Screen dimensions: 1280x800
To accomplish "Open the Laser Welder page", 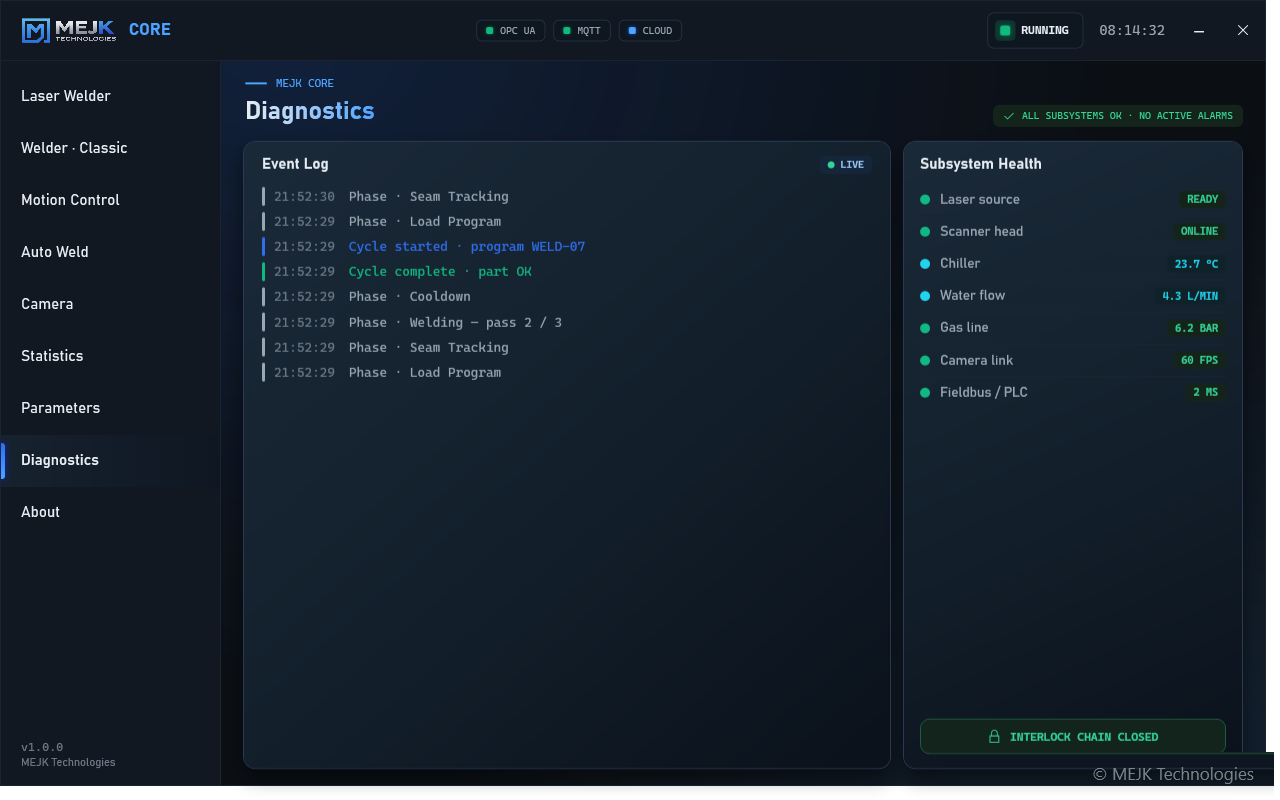I will point(110,96).
